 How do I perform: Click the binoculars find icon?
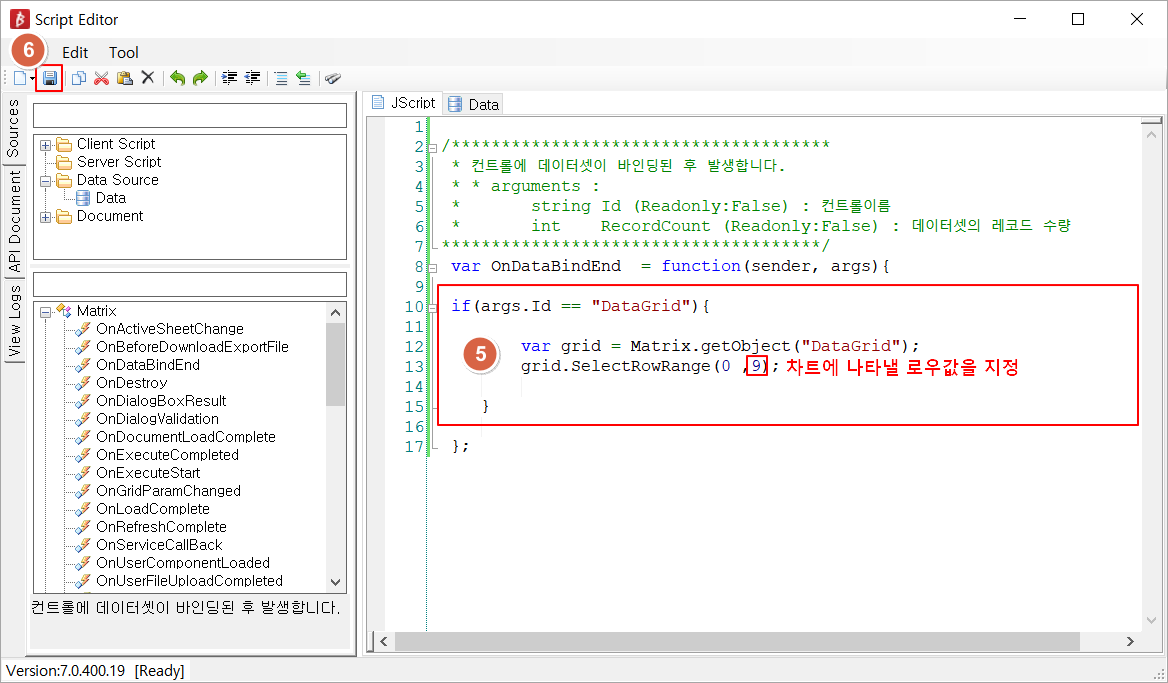pos(333,78)
